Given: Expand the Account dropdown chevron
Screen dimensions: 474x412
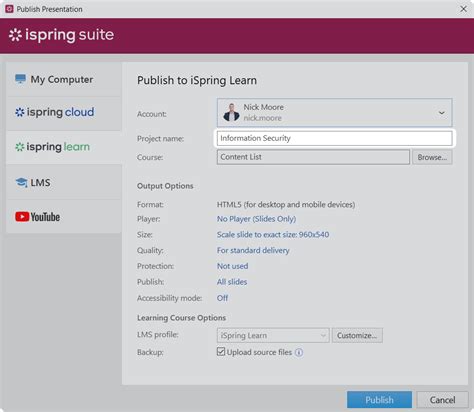Looking at the screenshot, I should point(441,113).
